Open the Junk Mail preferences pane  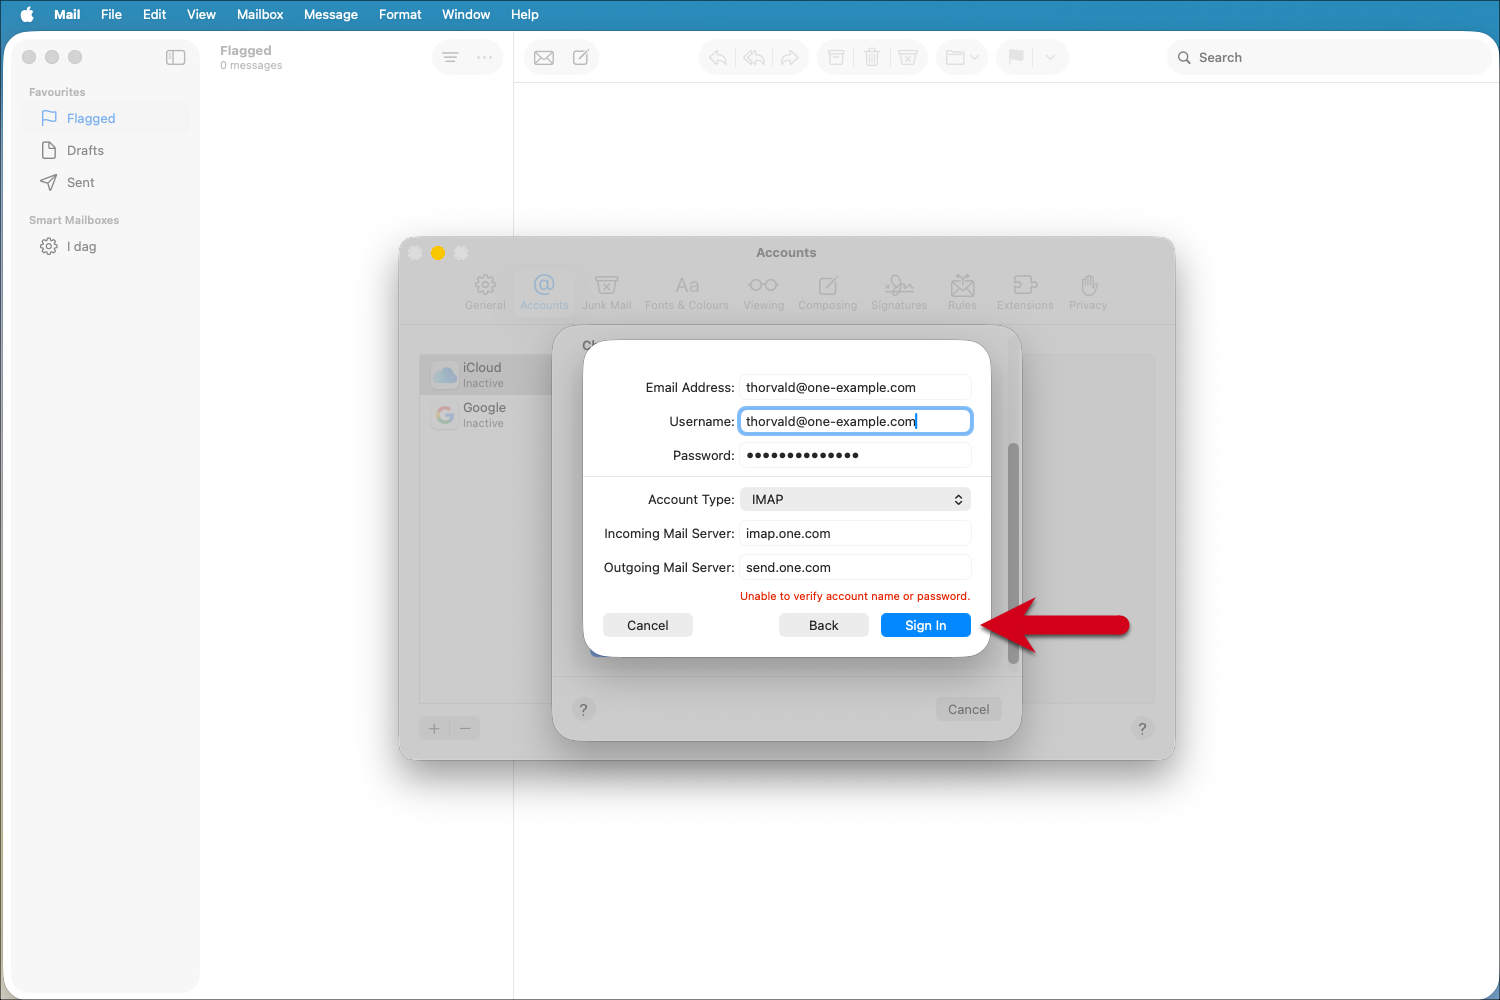click(606, 292)
